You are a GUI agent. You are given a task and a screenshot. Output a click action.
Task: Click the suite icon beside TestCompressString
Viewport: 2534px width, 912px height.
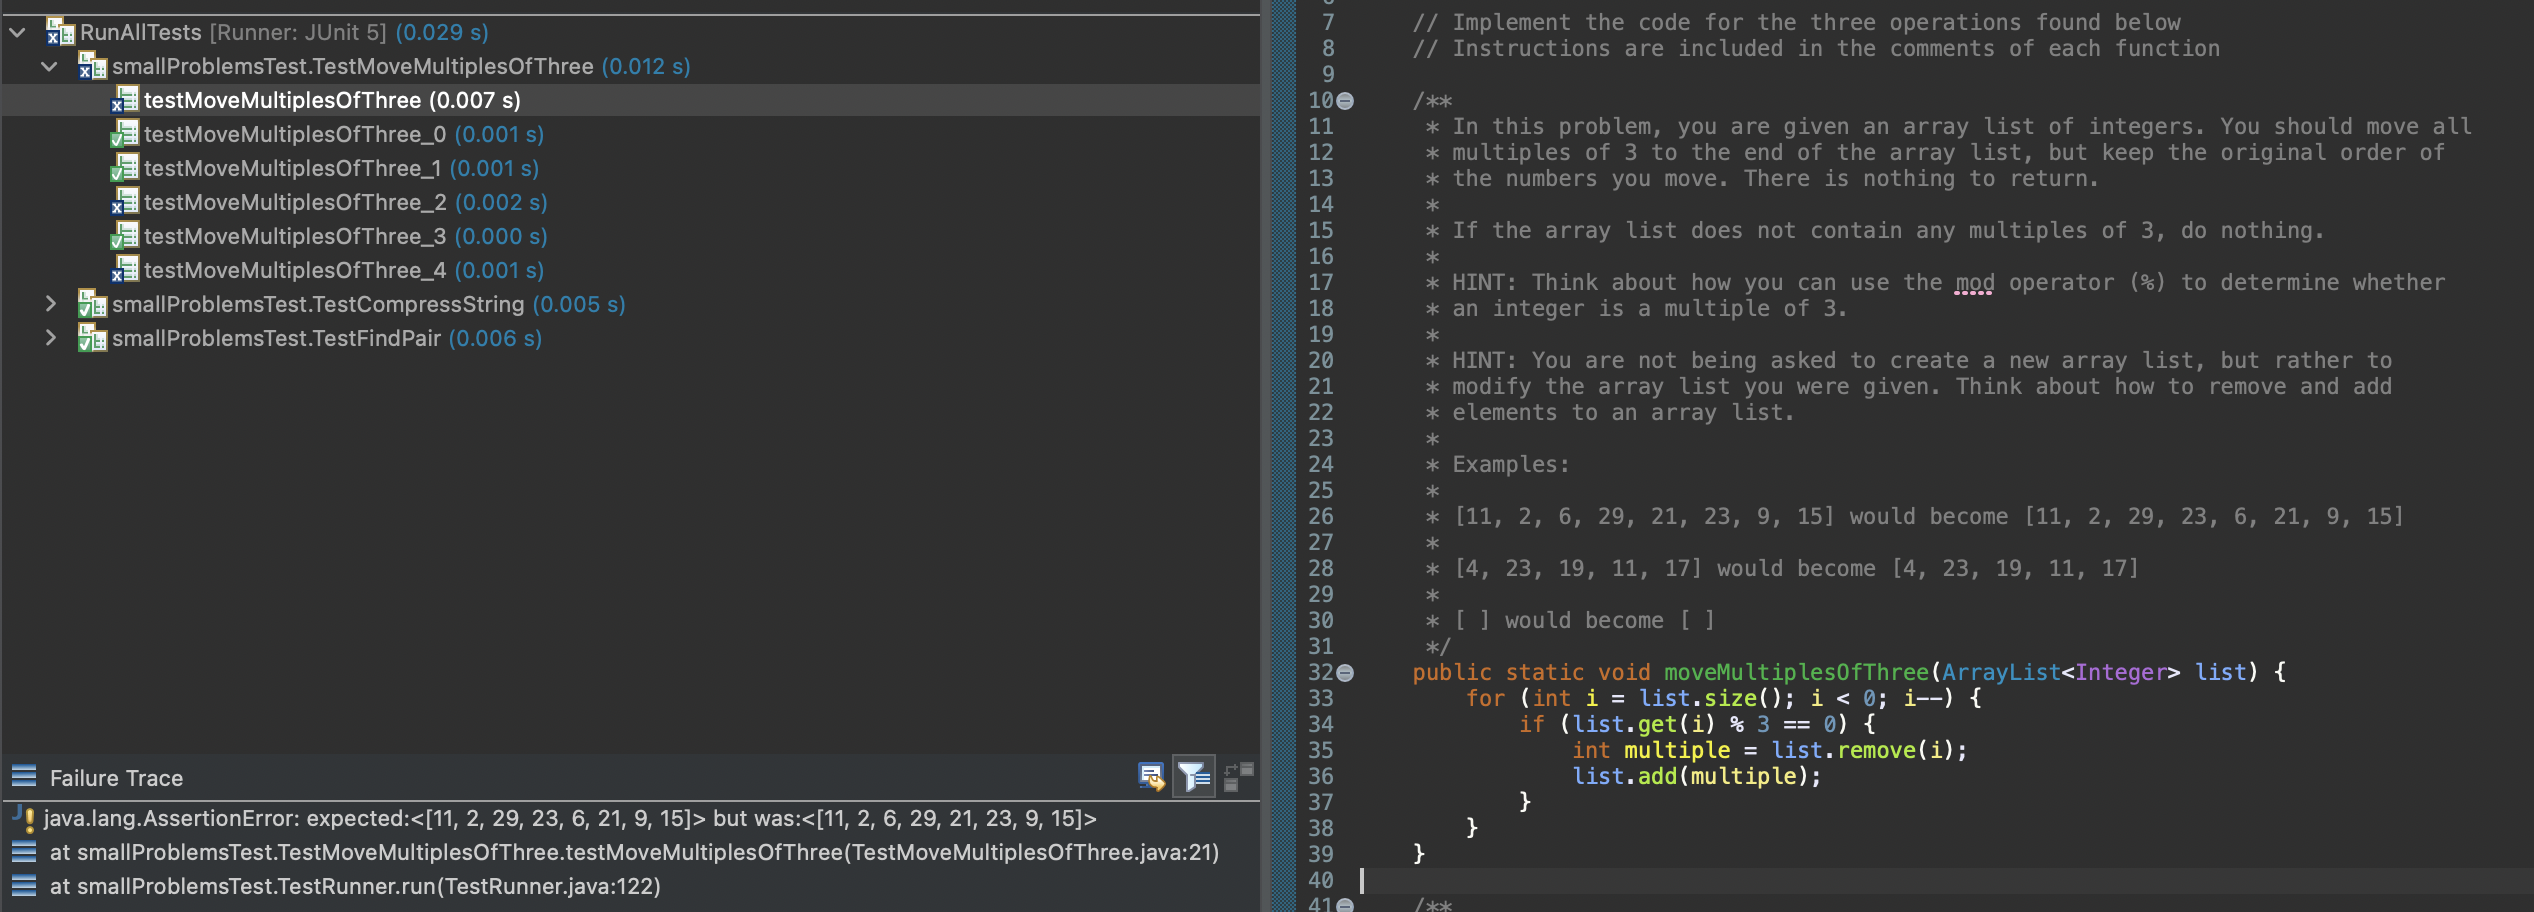[x=92, y=304]
